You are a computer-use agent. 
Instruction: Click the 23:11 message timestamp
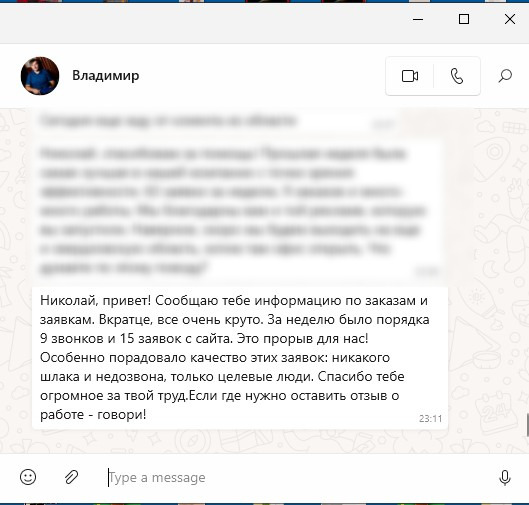(430, 419)
